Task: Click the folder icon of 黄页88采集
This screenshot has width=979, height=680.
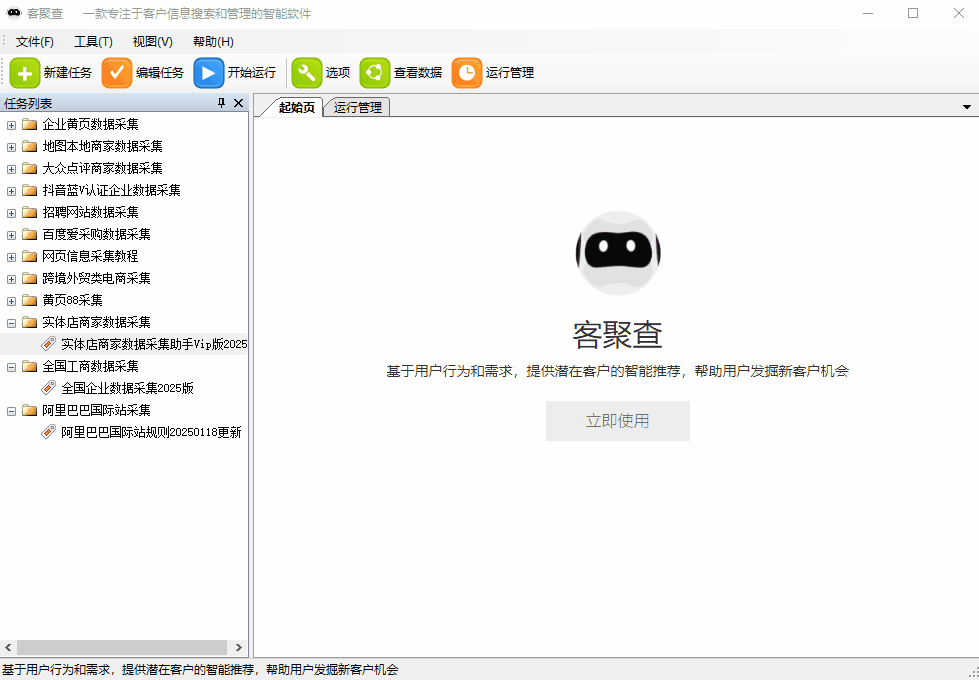Action: pos(29,300)
